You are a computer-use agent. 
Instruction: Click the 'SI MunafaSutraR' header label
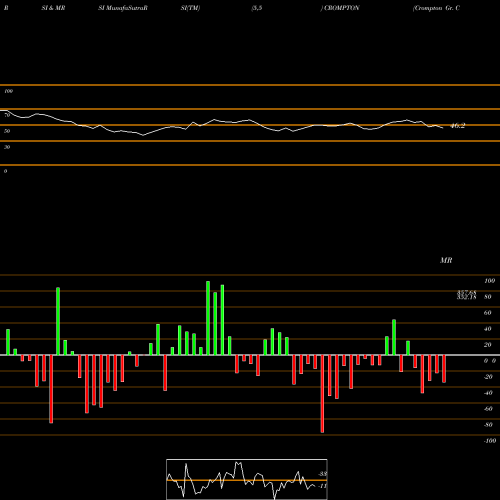(x=123, y=8)
